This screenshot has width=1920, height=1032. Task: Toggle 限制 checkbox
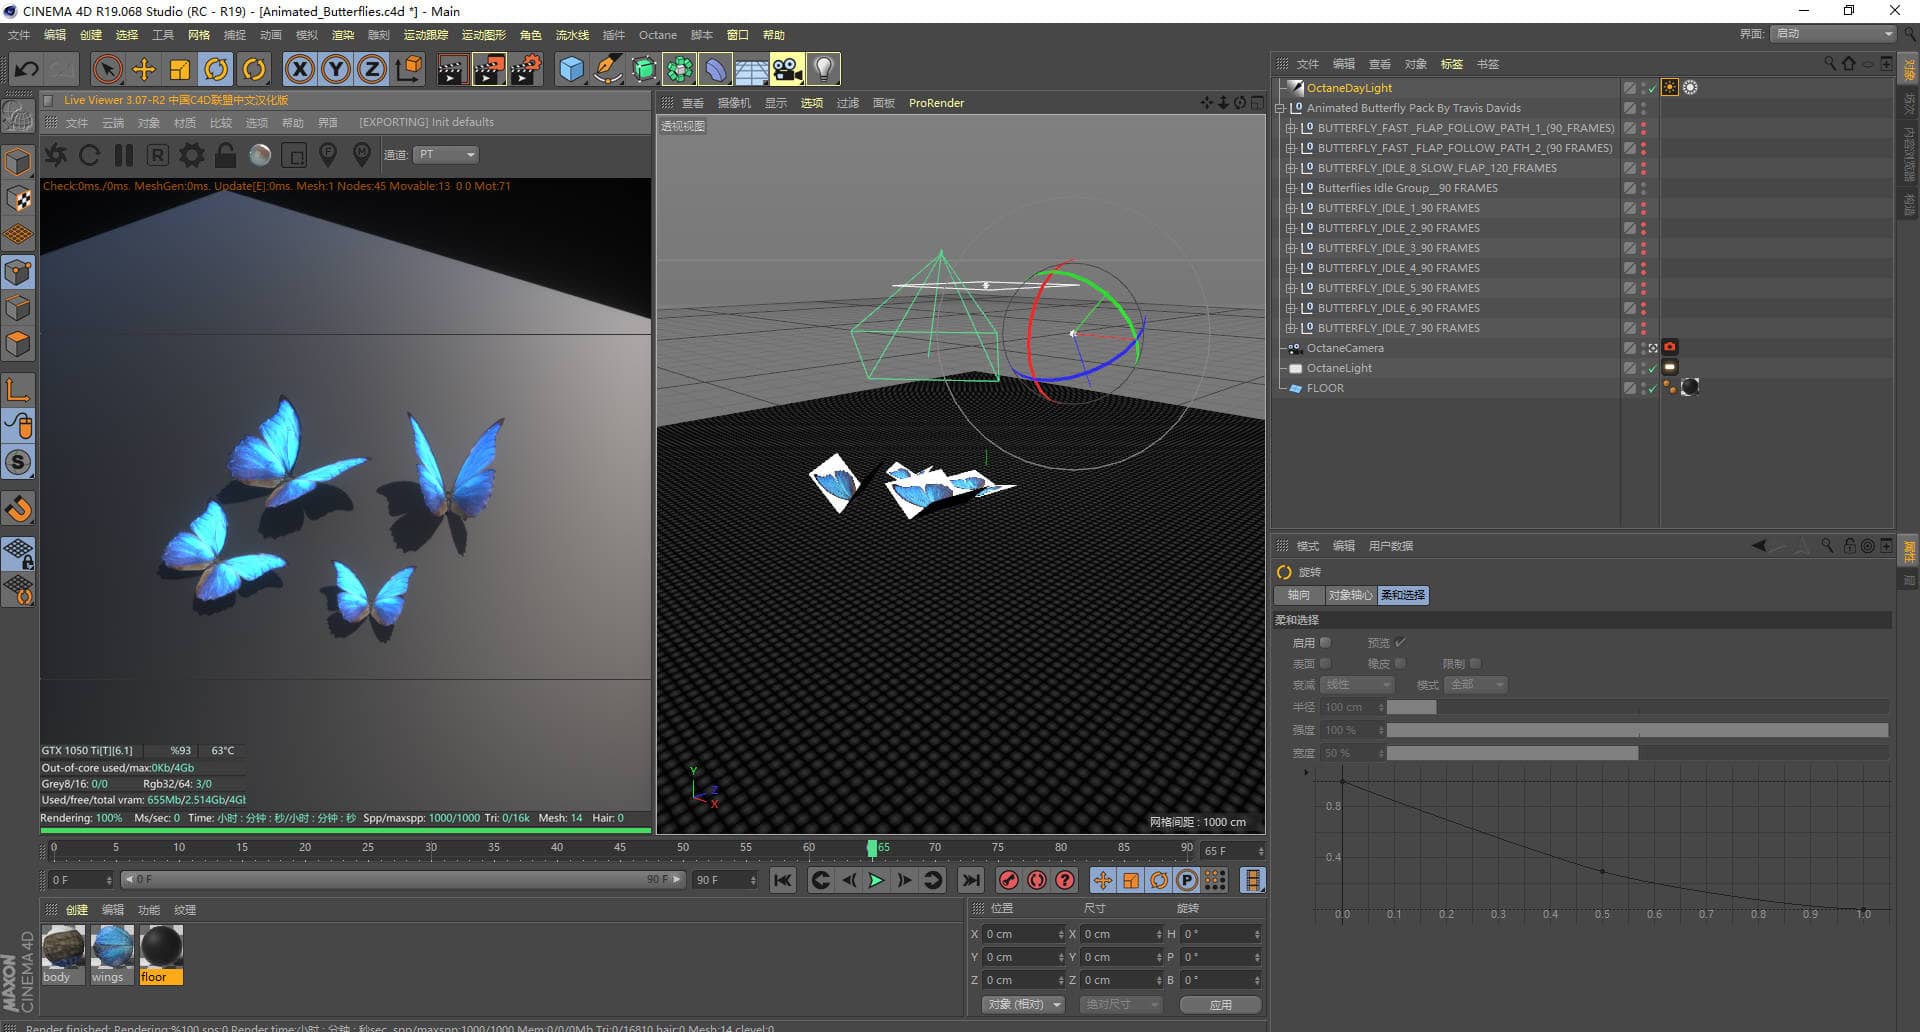[1475, 663]
